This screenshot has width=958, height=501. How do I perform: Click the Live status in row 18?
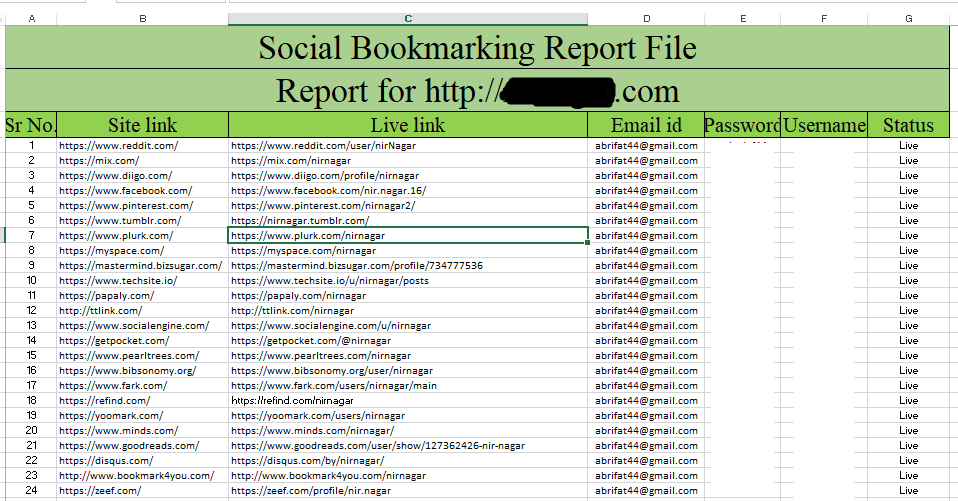pyautogui.click(x=909, y=401)
